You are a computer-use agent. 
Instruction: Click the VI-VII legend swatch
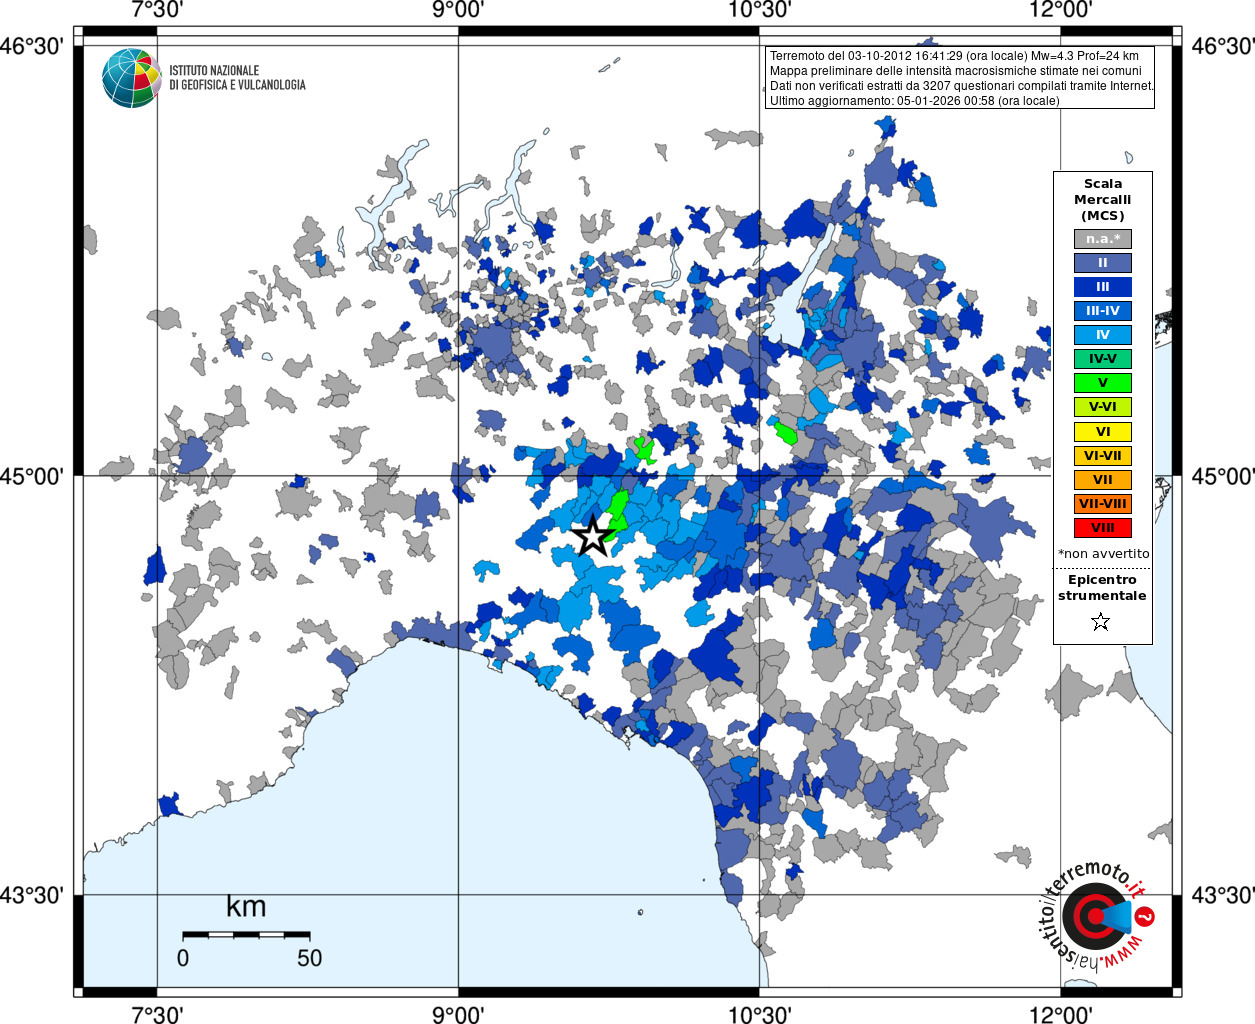point(1103,456)
